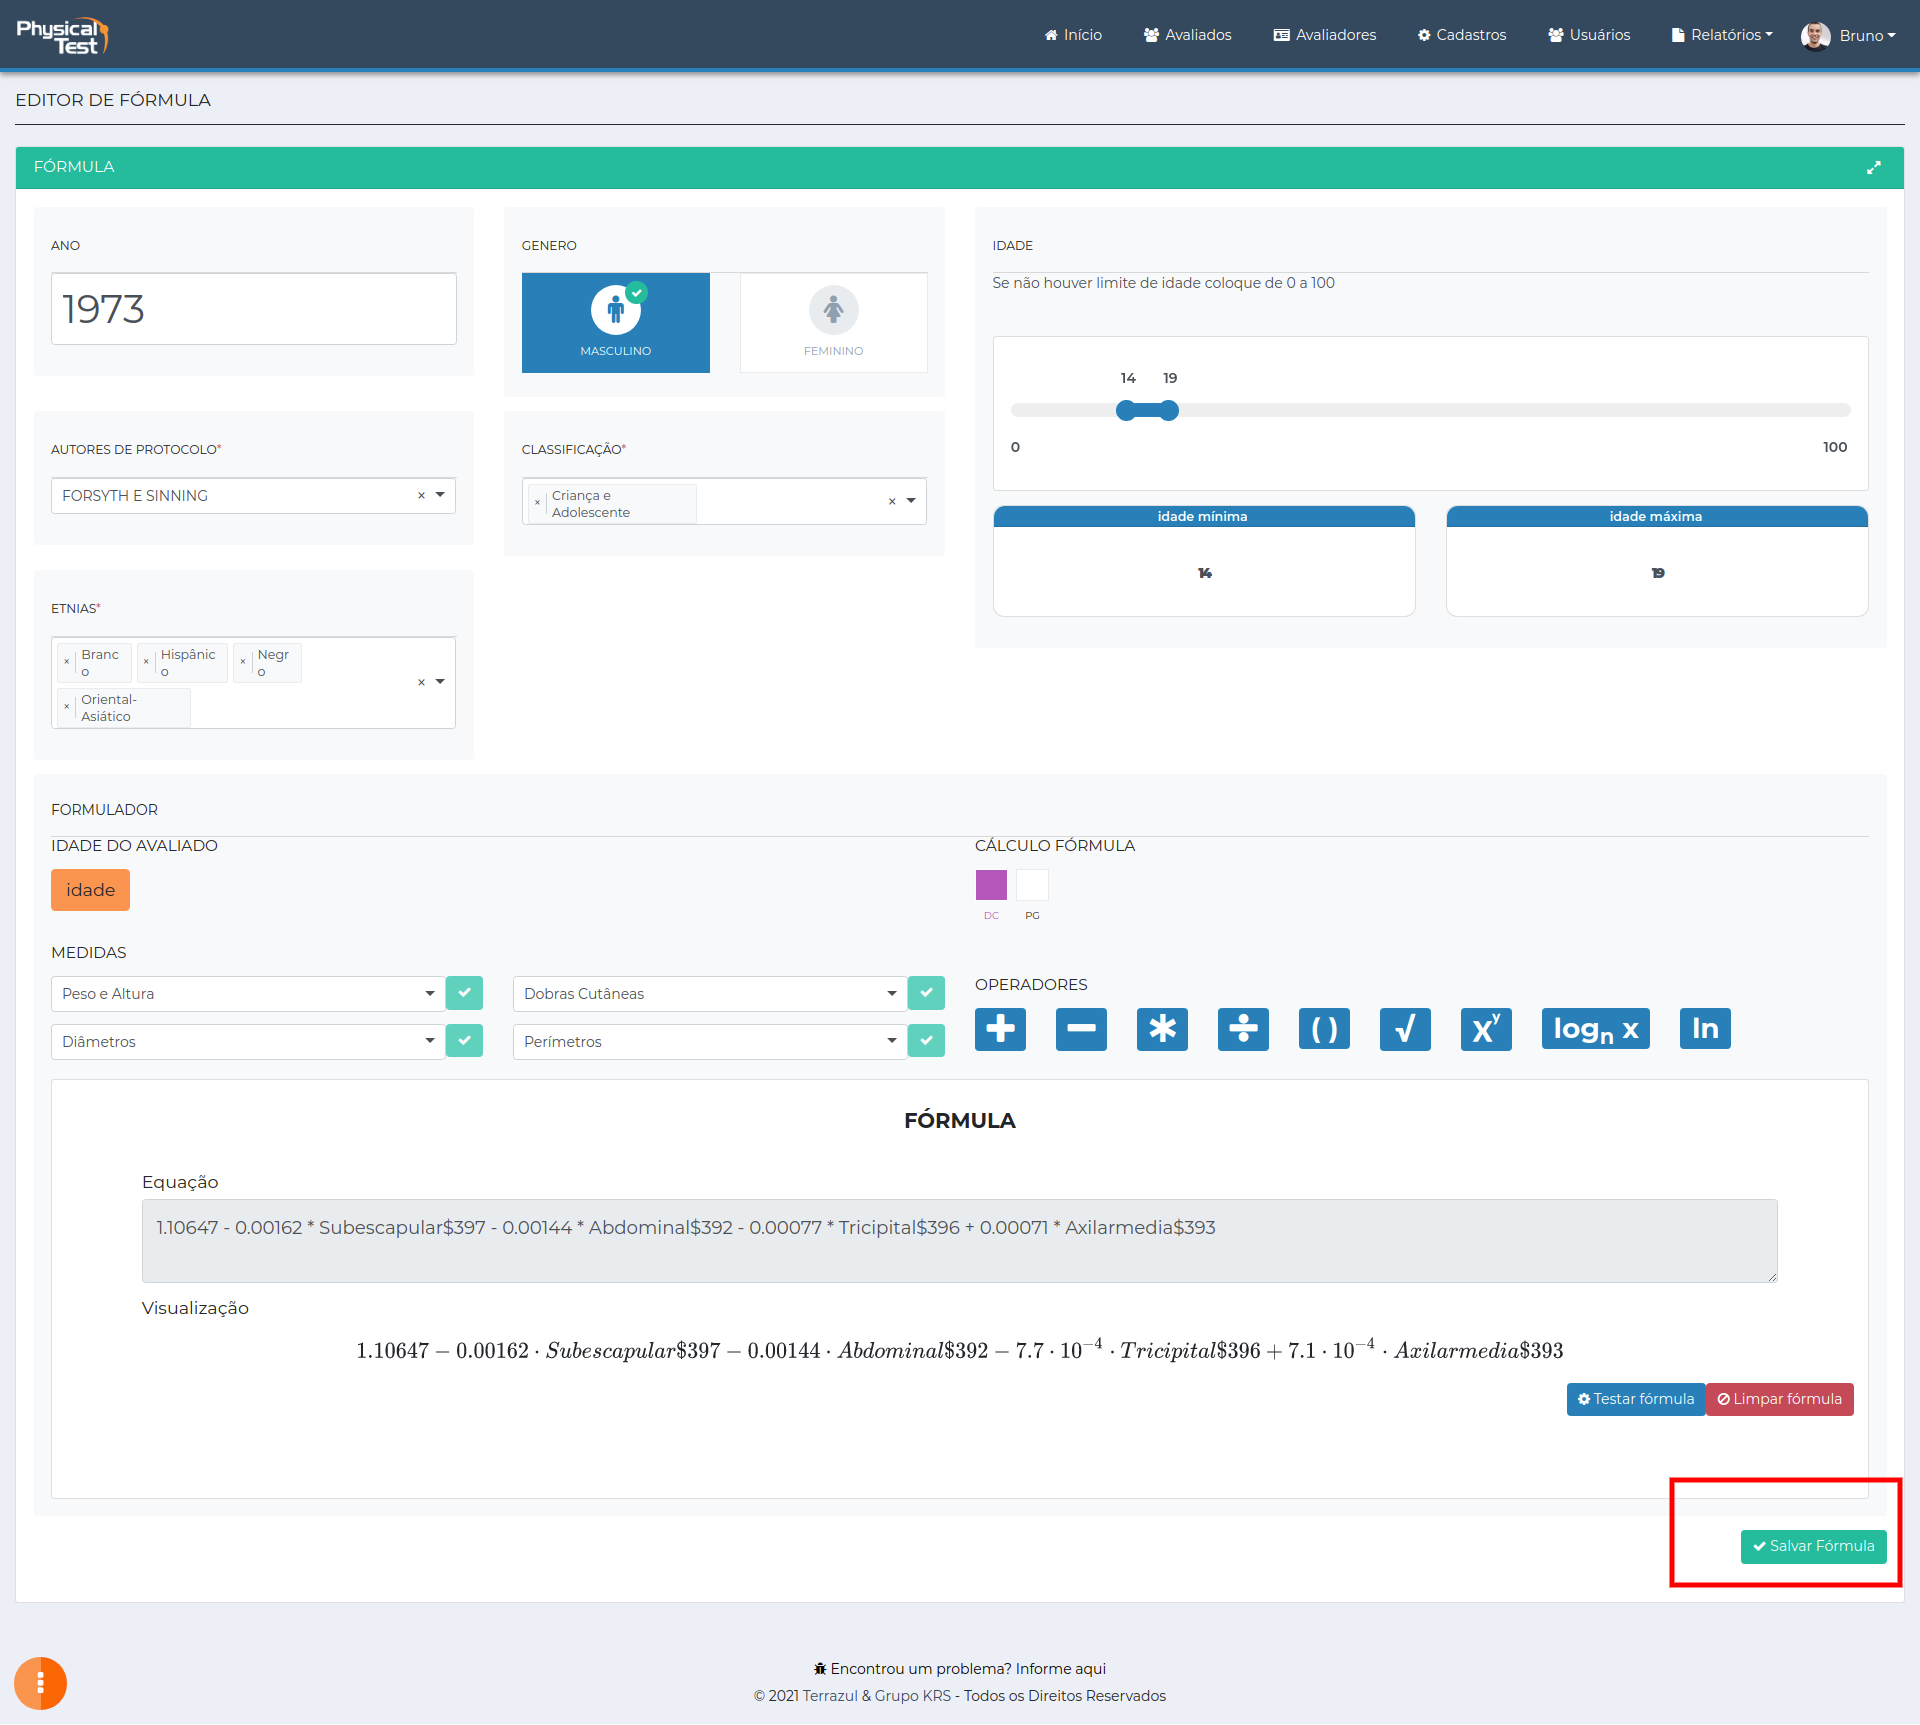Insert the x power y operator
The image size is (1920, 1725).
[1486, 1029]
